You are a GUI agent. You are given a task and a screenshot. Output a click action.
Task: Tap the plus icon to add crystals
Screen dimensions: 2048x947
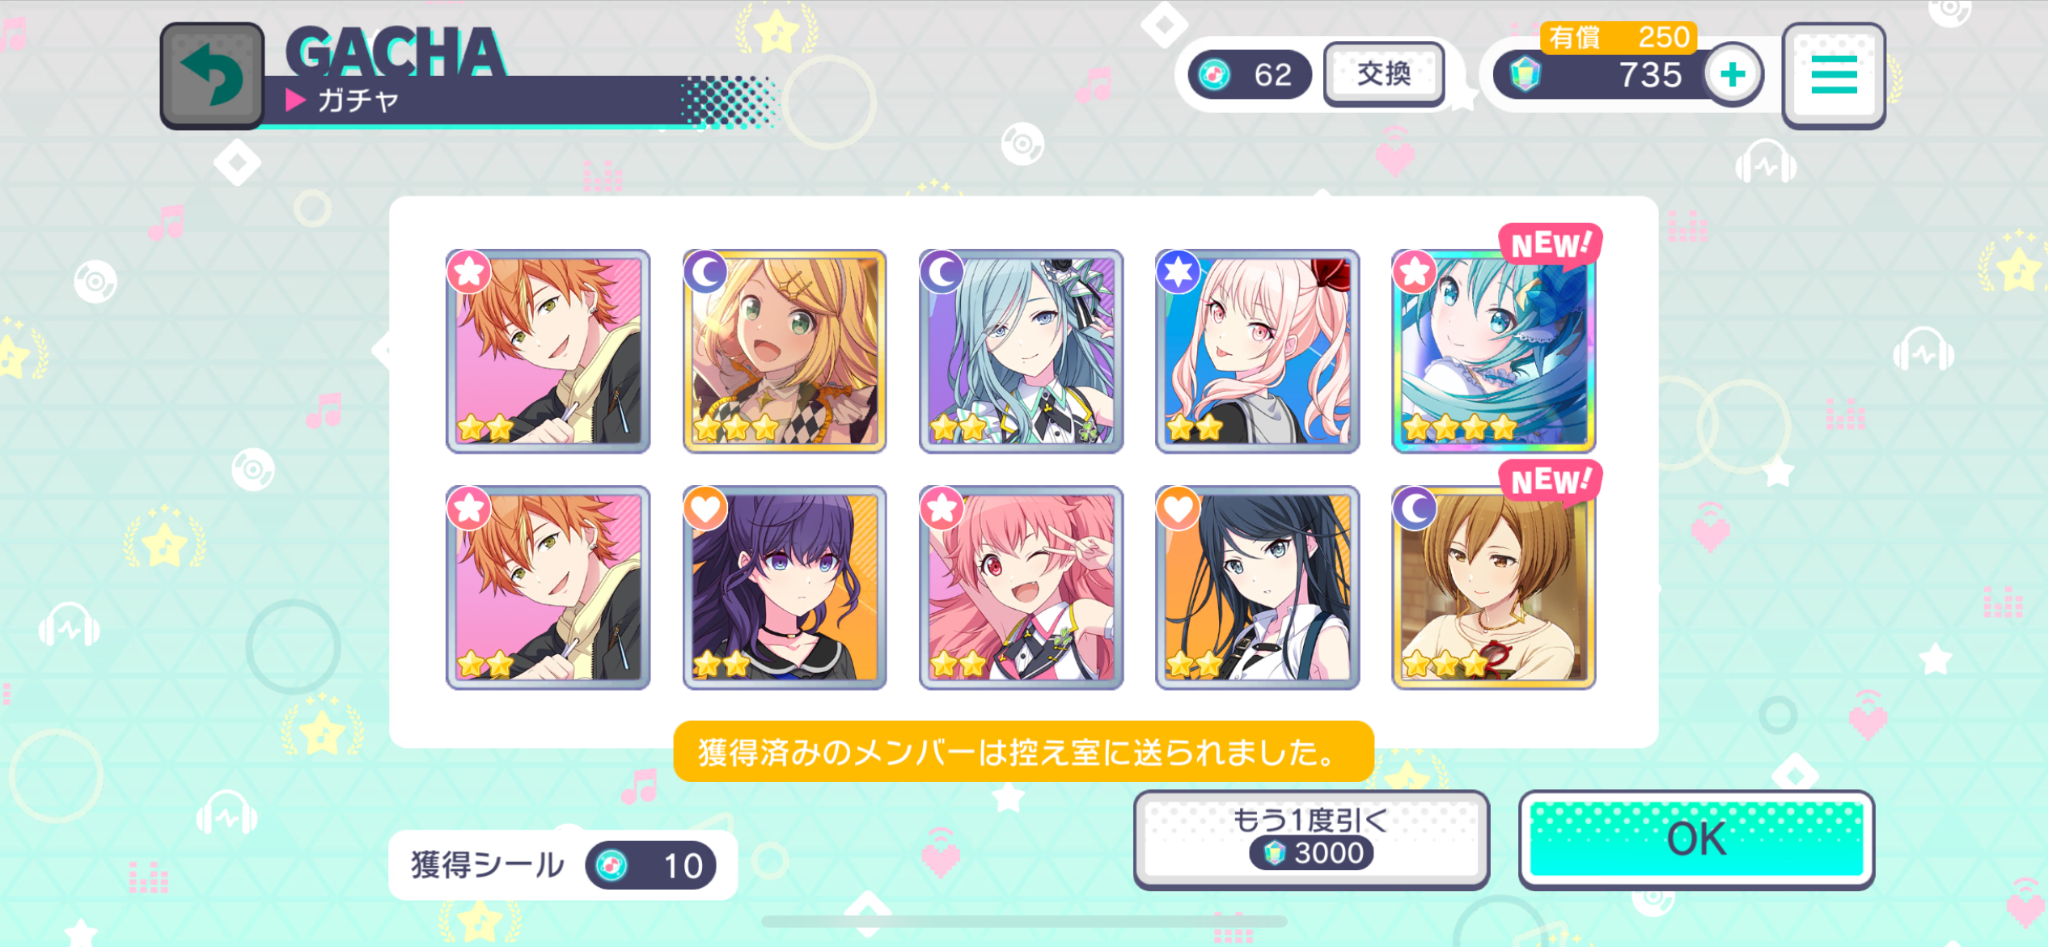pyautogui.click(x=1733, y=74)
